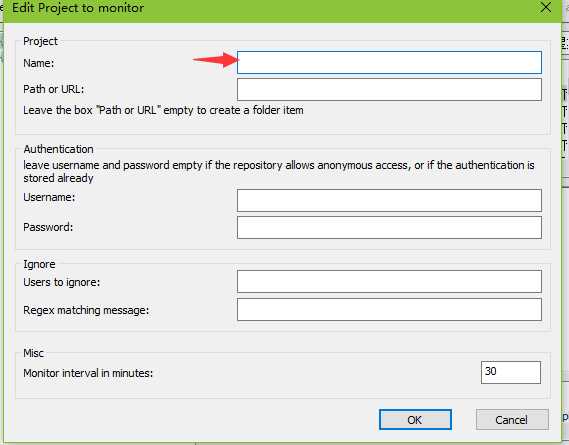Click the "Username:" label text

pyautogui.click(x=49, y=197)
